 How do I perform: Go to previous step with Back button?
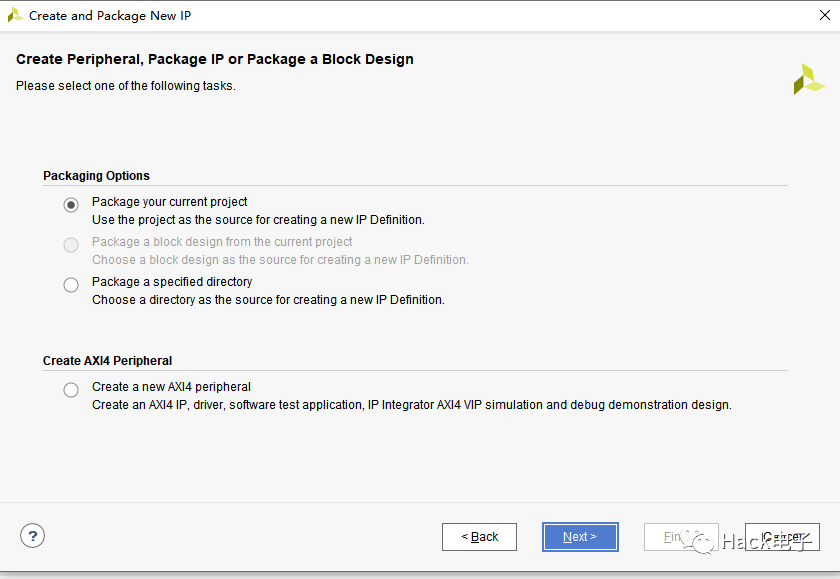tap(479, 537)
